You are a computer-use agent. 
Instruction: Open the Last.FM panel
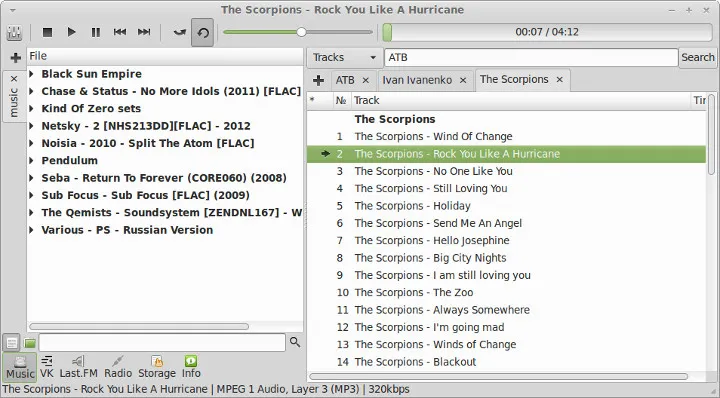[79, 367]
